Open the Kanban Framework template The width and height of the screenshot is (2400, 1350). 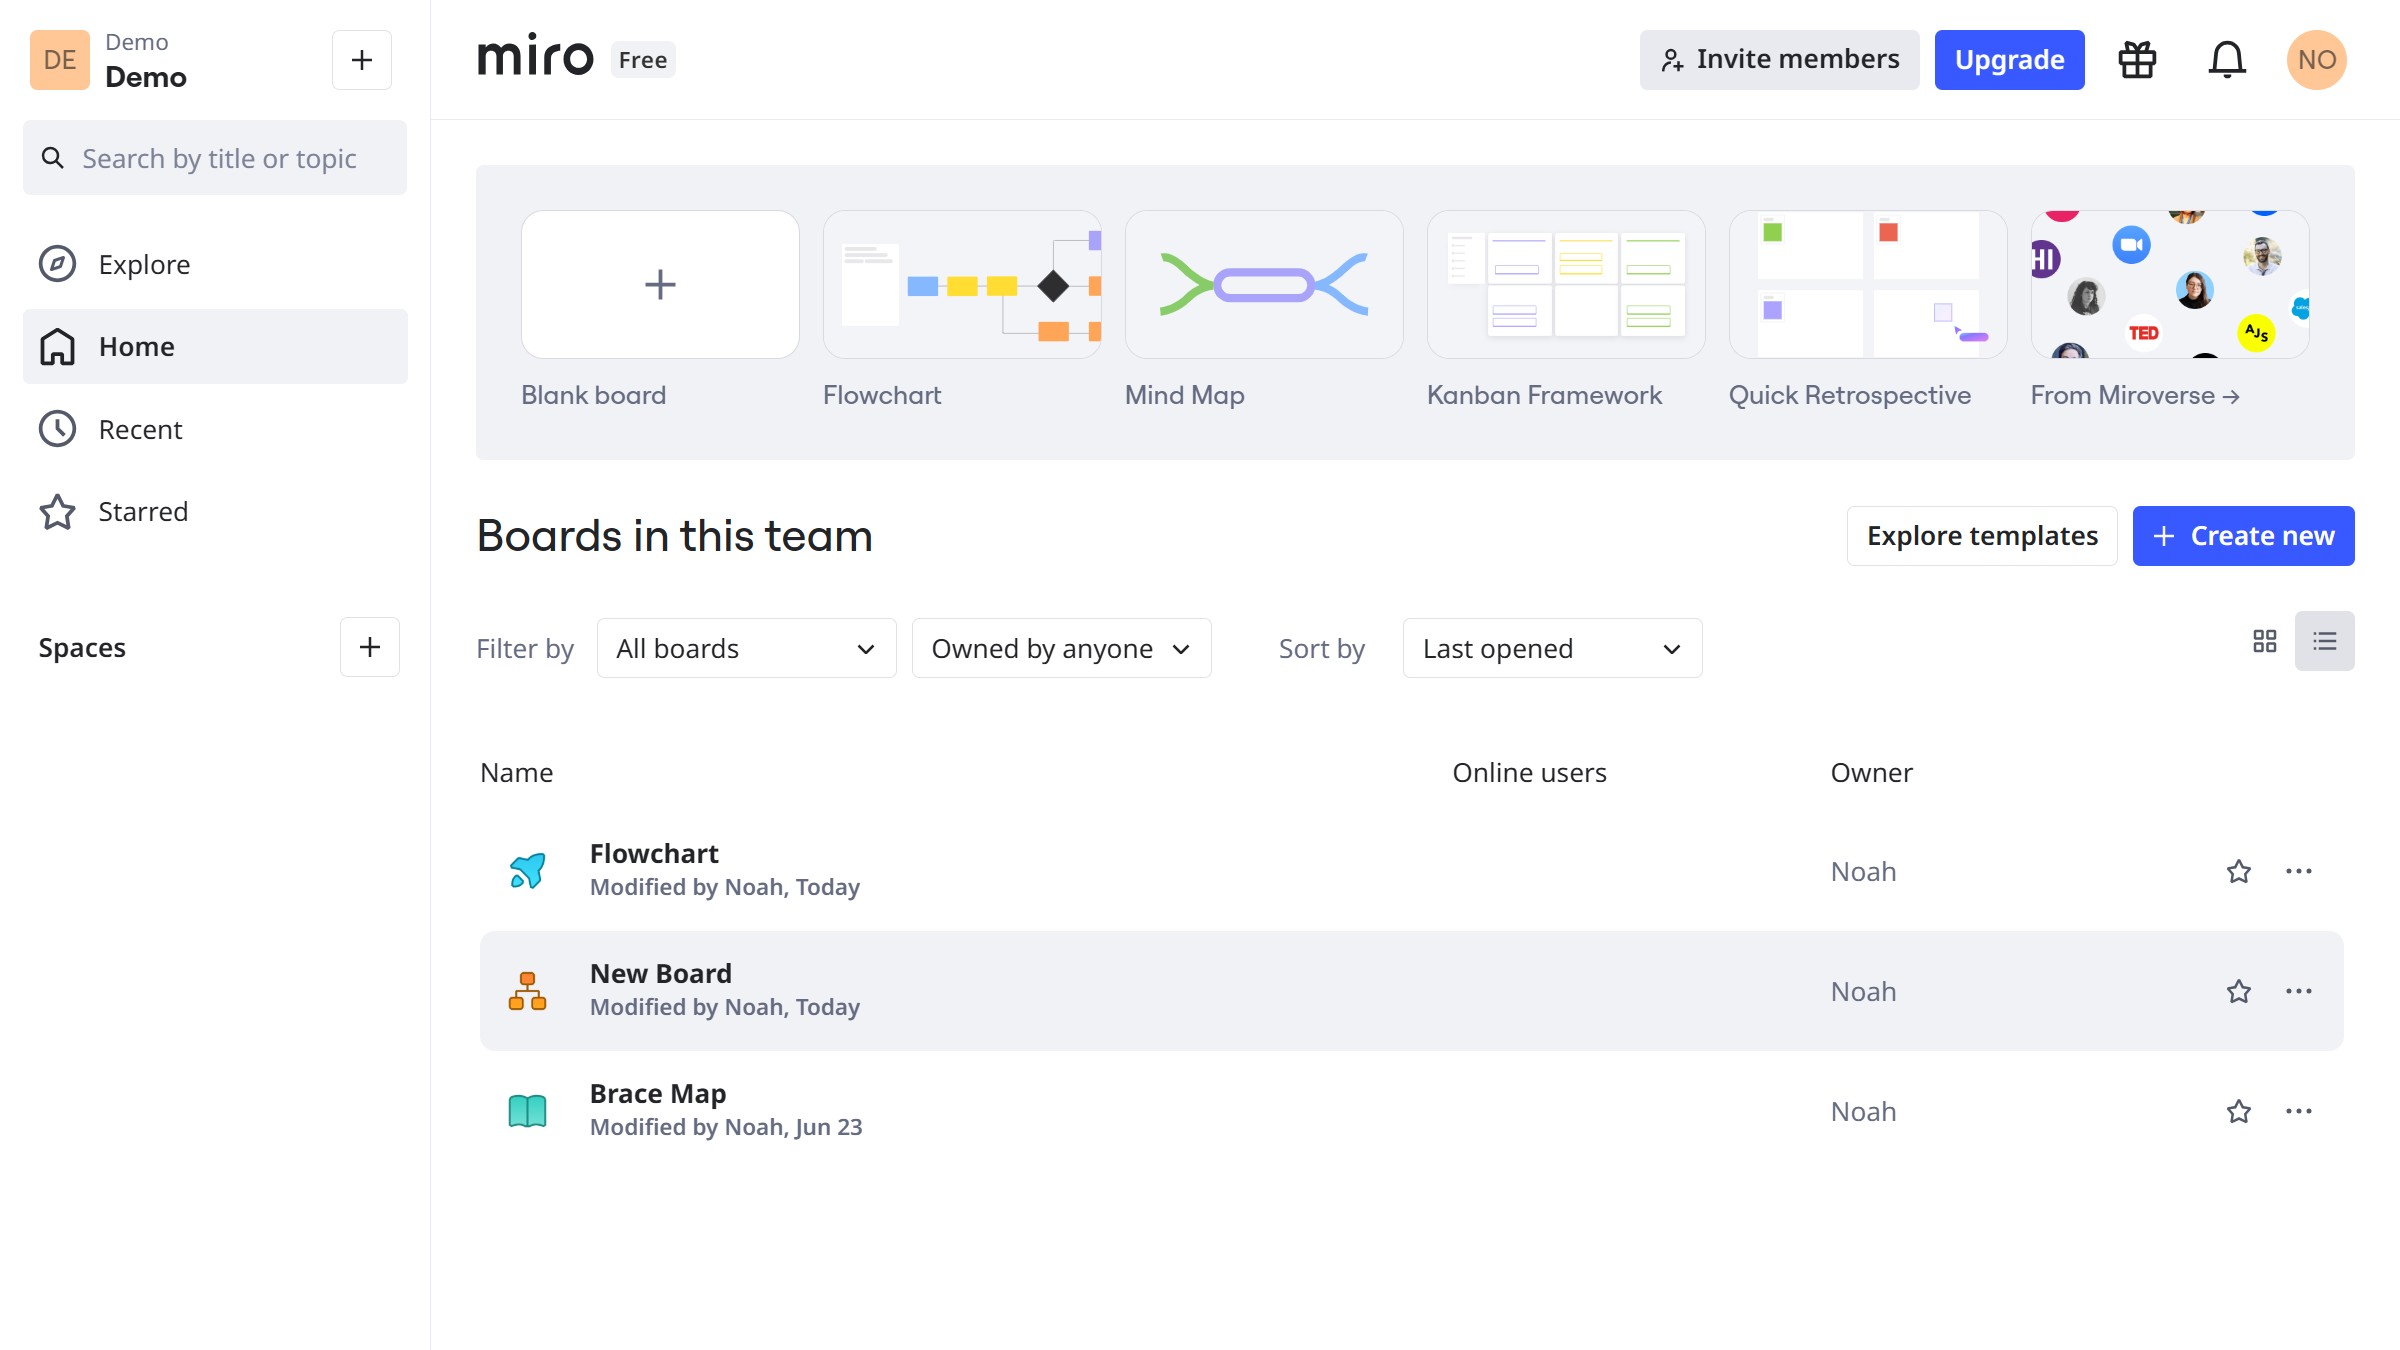pyautogui.click(x=1565, y=284)
